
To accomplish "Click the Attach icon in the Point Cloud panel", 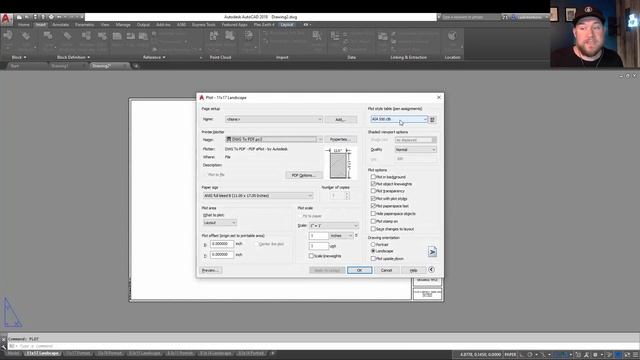I will (x=230, y=36).
